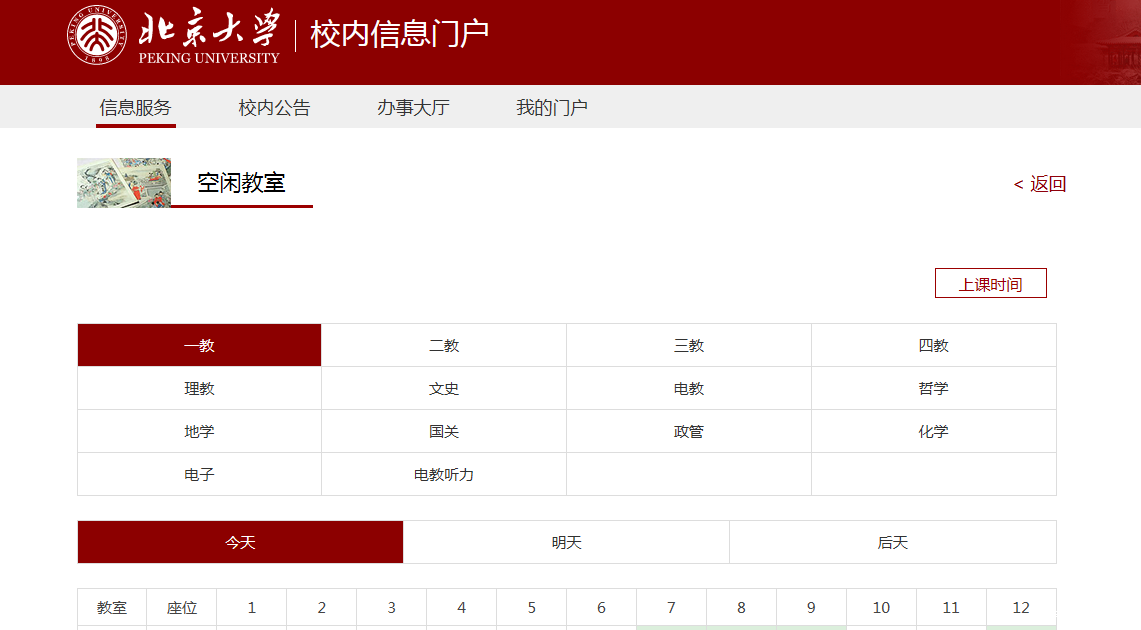
Task: Select 电教听力 building cell
Action: (x=444, y=474)
